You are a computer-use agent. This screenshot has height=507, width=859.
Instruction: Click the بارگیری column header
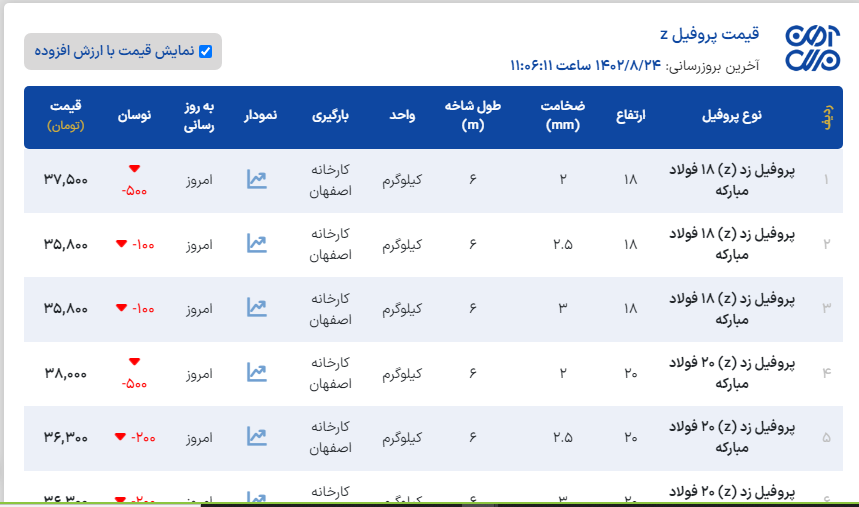point(331,115)
